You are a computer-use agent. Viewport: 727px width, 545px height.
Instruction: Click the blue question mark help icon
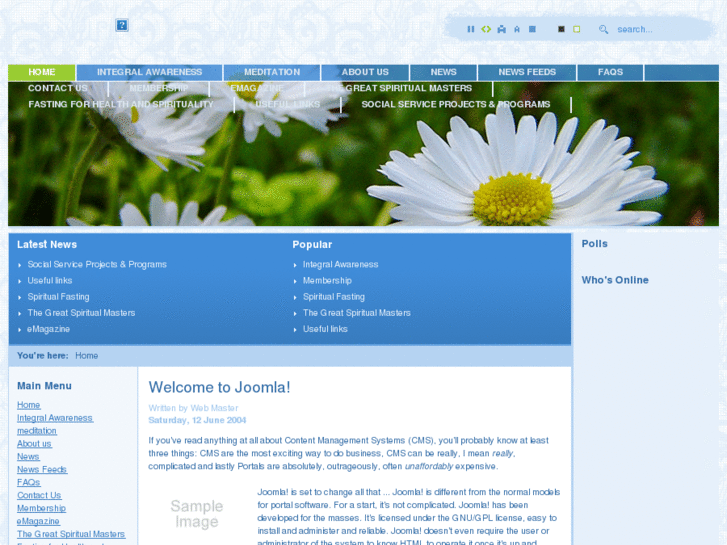(x=122, y=25)
